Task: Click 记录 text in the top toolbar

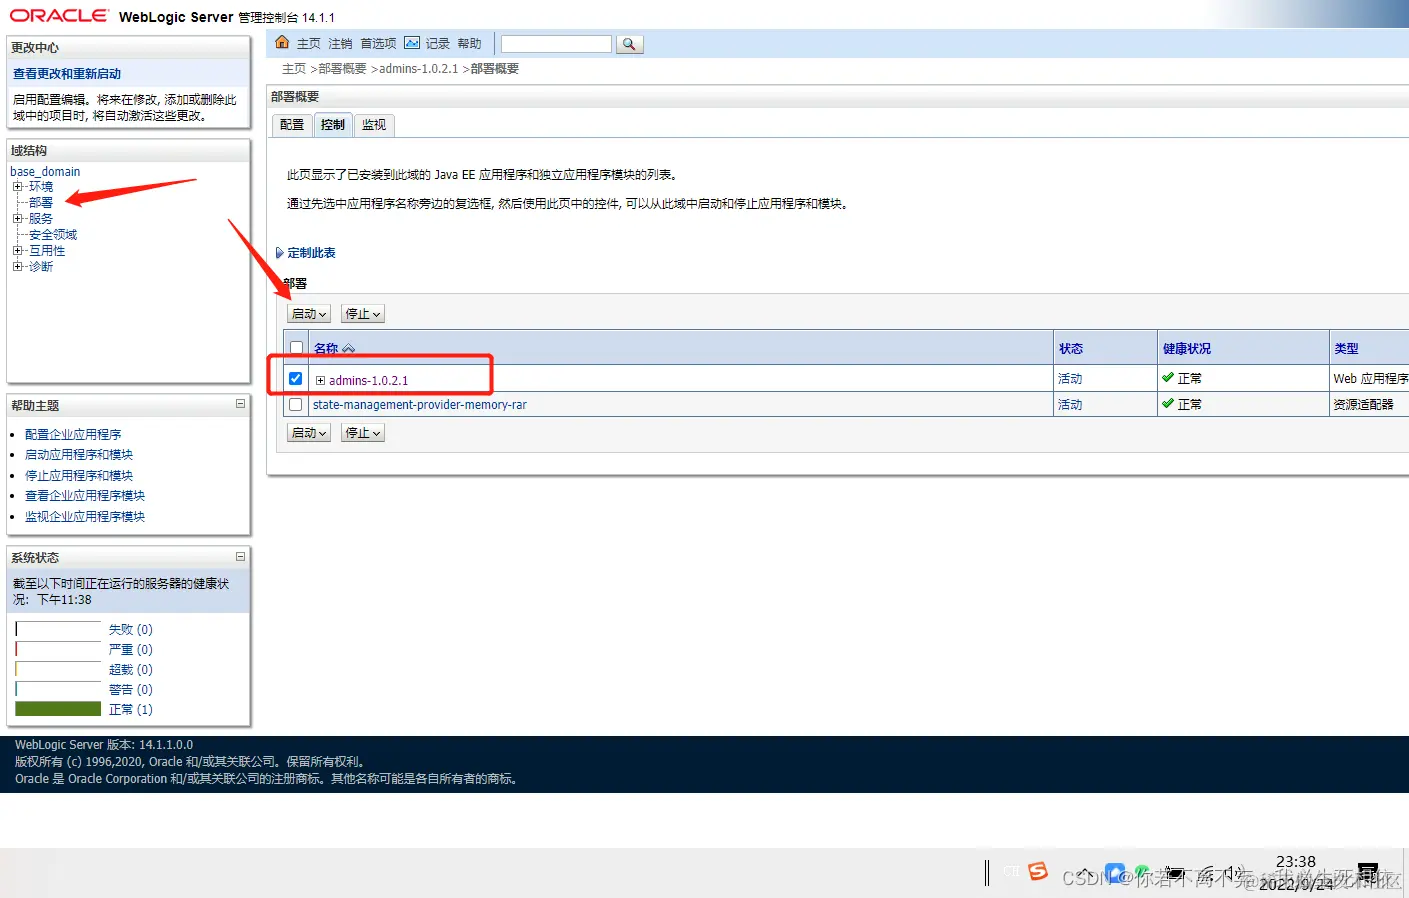Action: [x=437, y=44]
